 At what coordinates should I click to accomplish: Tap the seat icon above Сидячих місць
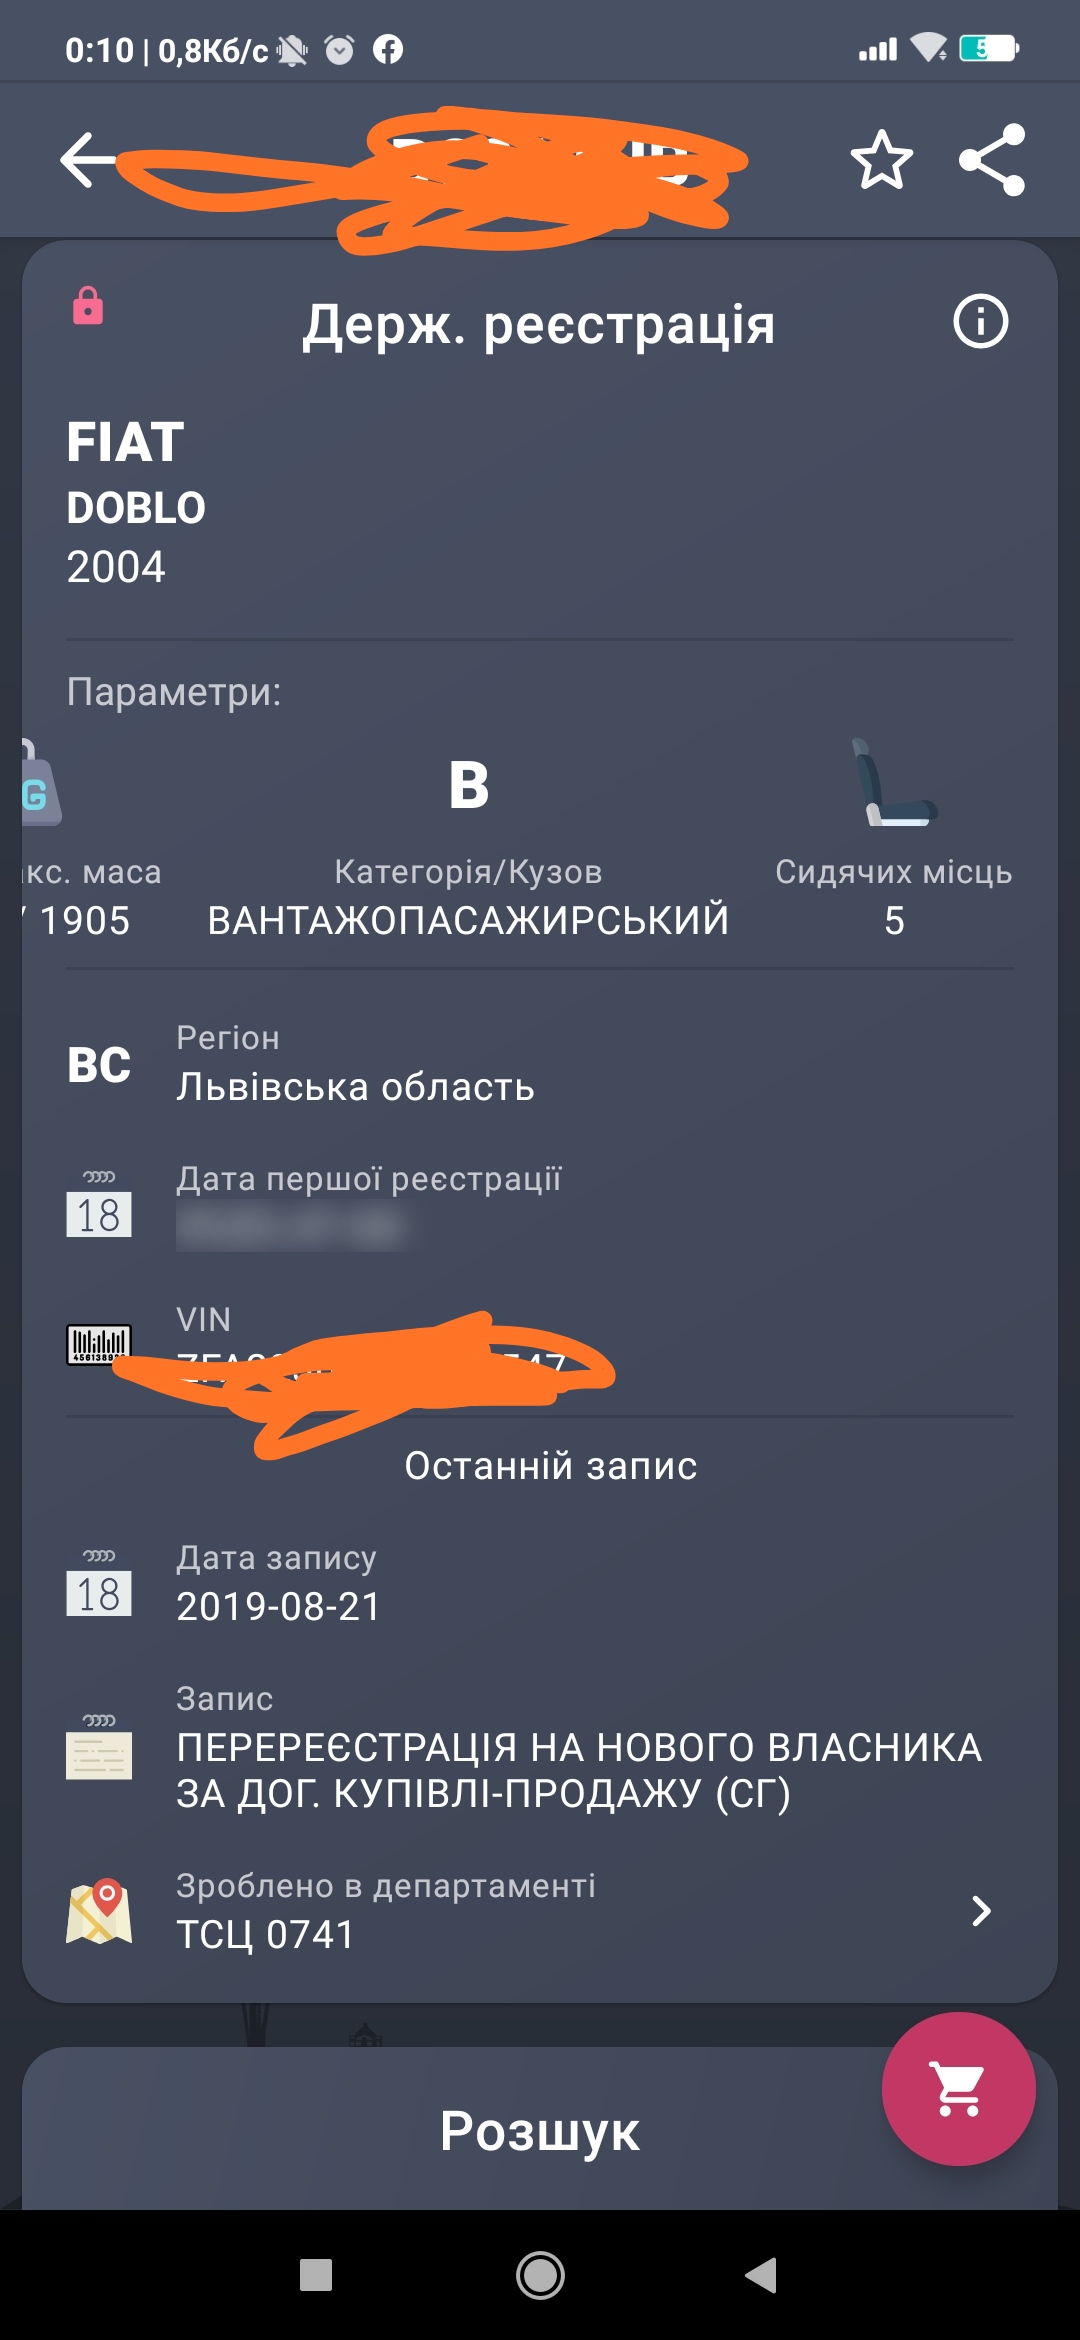coord(894,783)
